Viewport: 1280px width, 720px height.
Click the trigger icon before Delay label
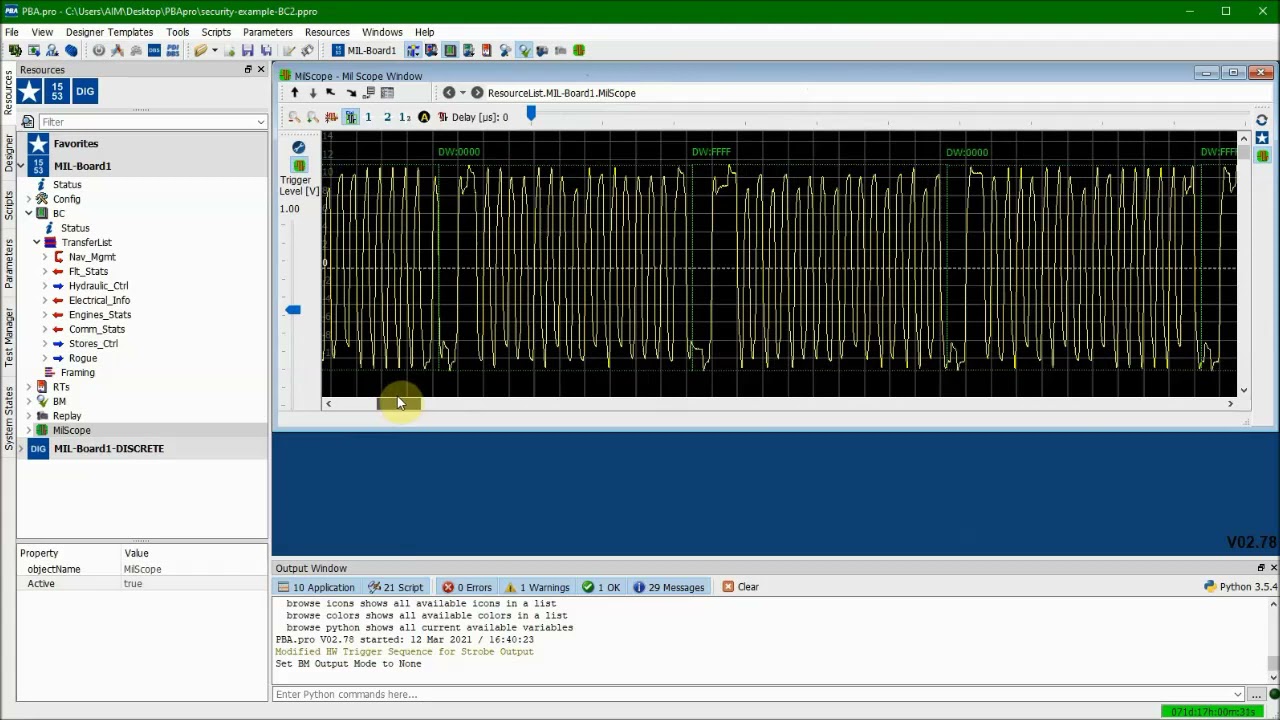(x=442, y=117)
